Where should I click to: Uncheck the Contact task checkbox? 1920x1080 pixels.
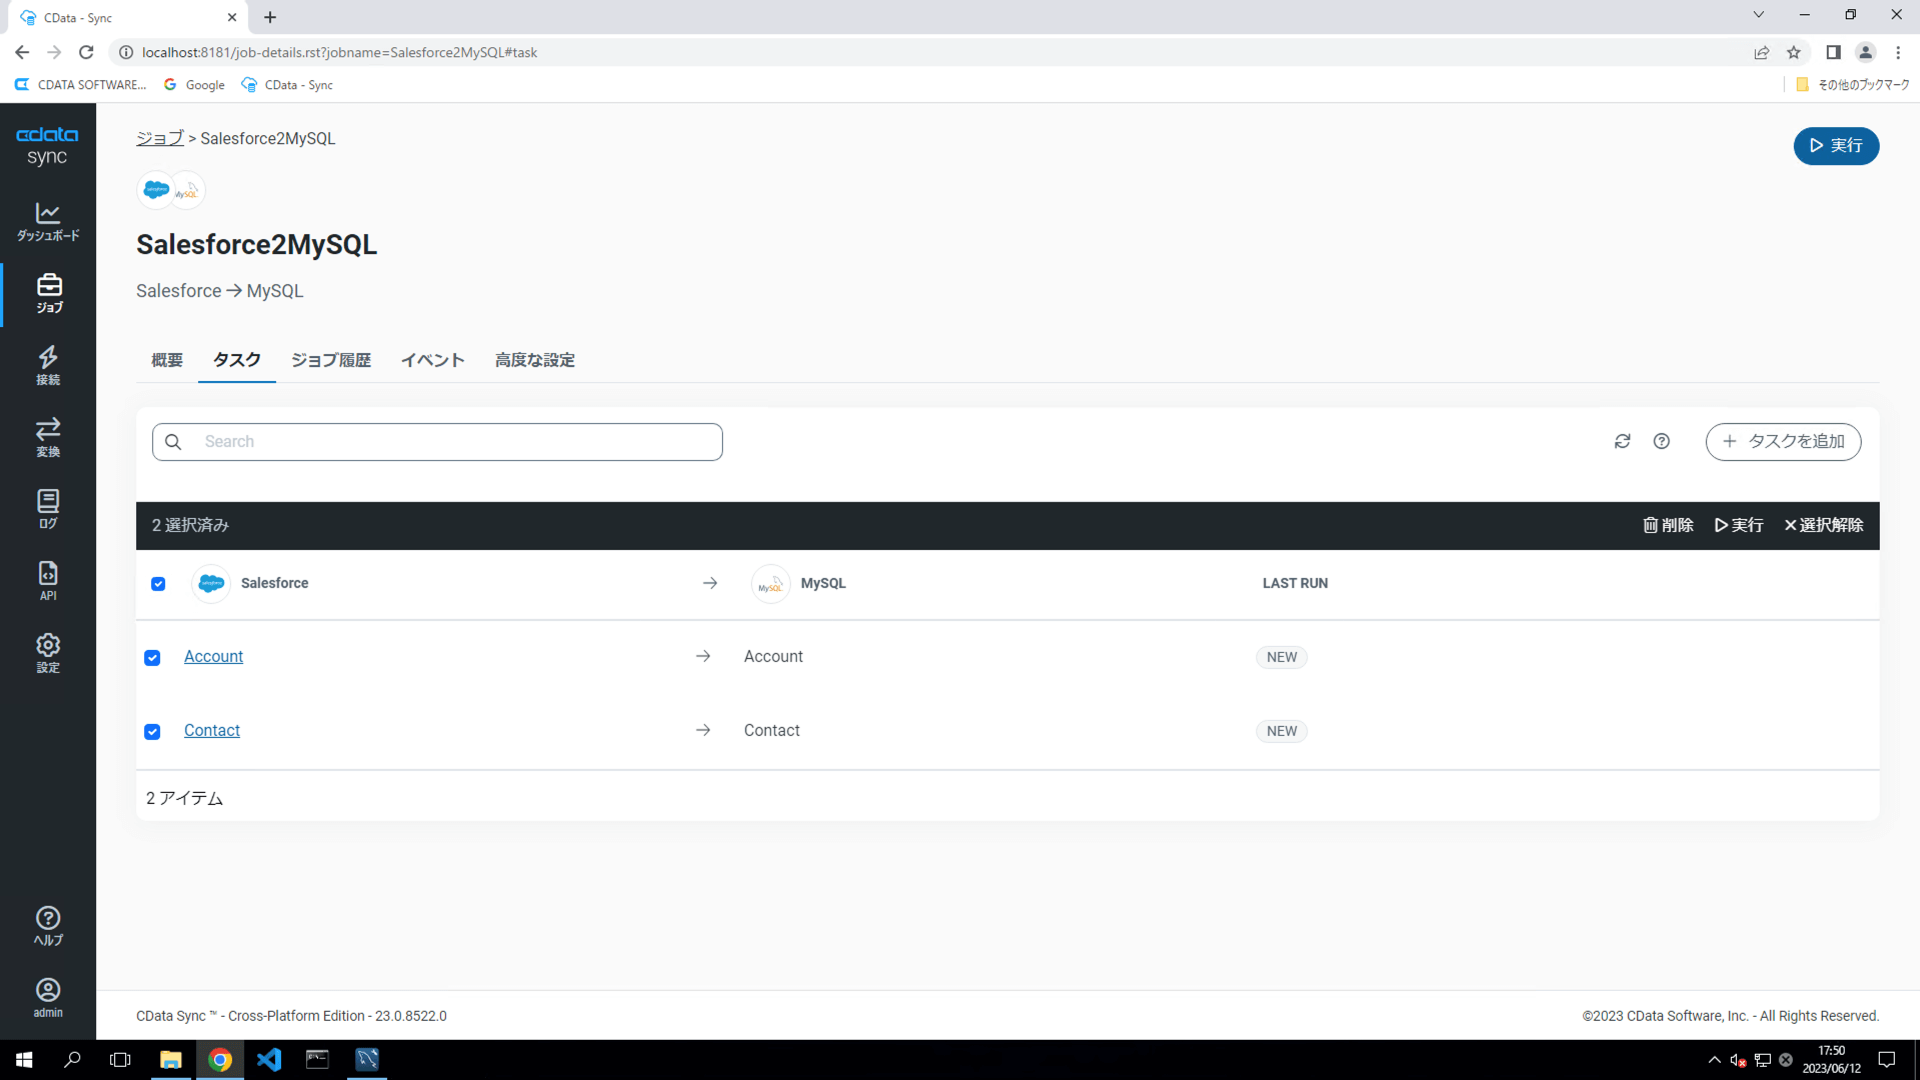click(x=152, y=731)
